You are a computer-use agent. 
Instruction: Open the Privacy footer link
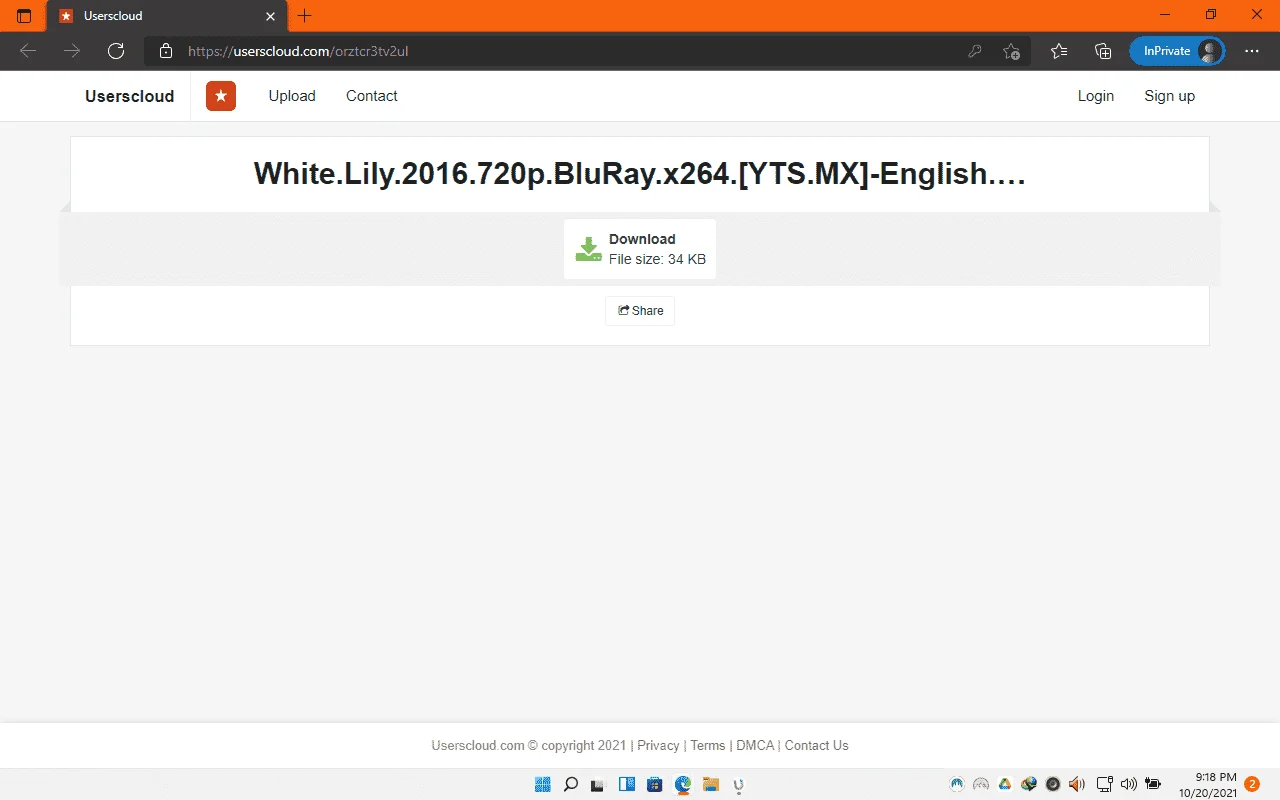point(658,745)
